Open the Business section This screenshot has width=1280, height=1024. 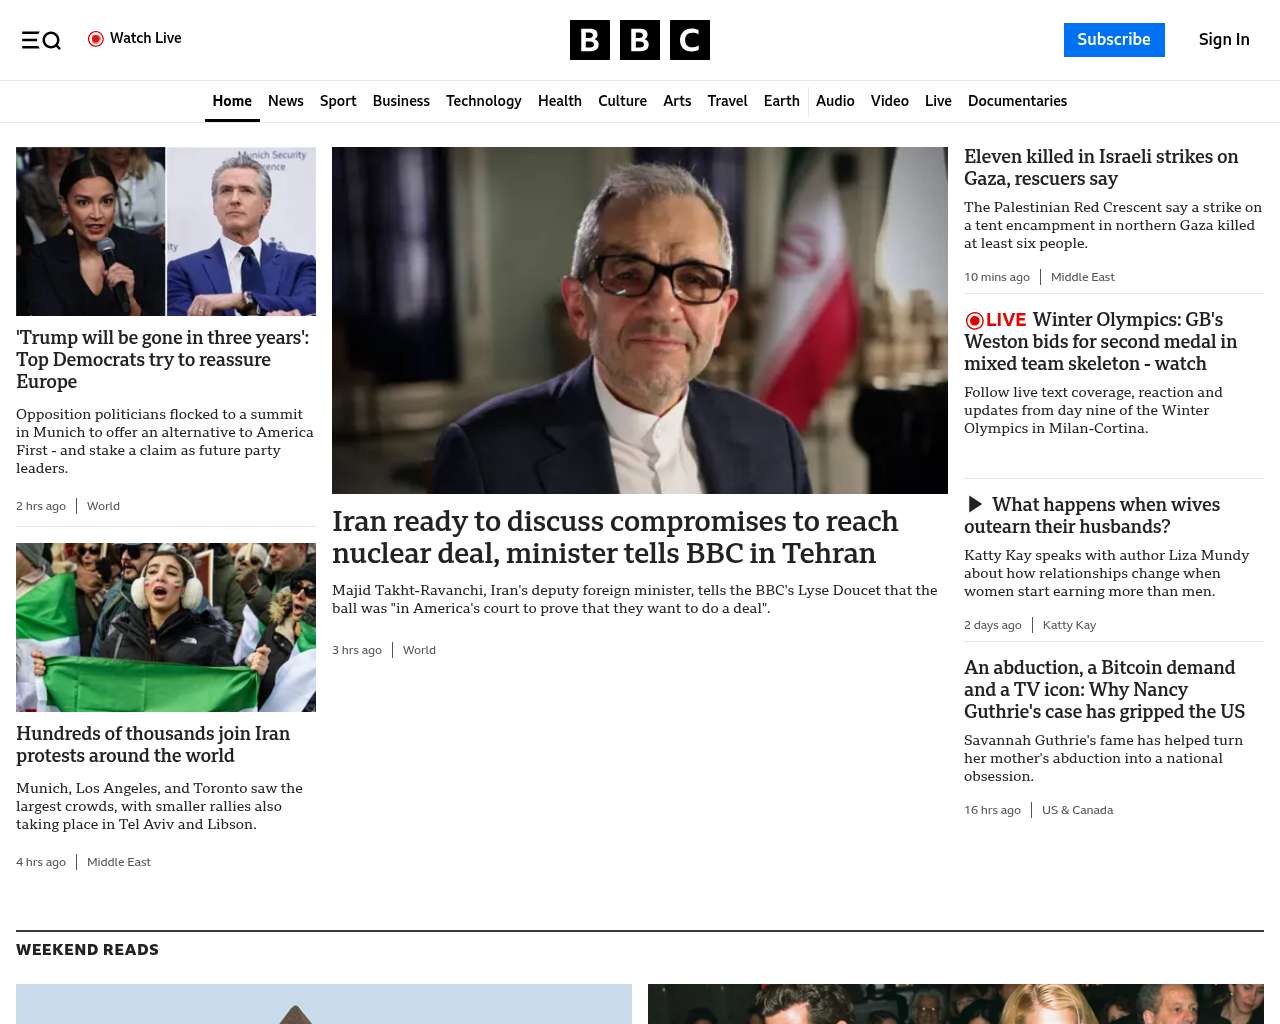point(401,101)
